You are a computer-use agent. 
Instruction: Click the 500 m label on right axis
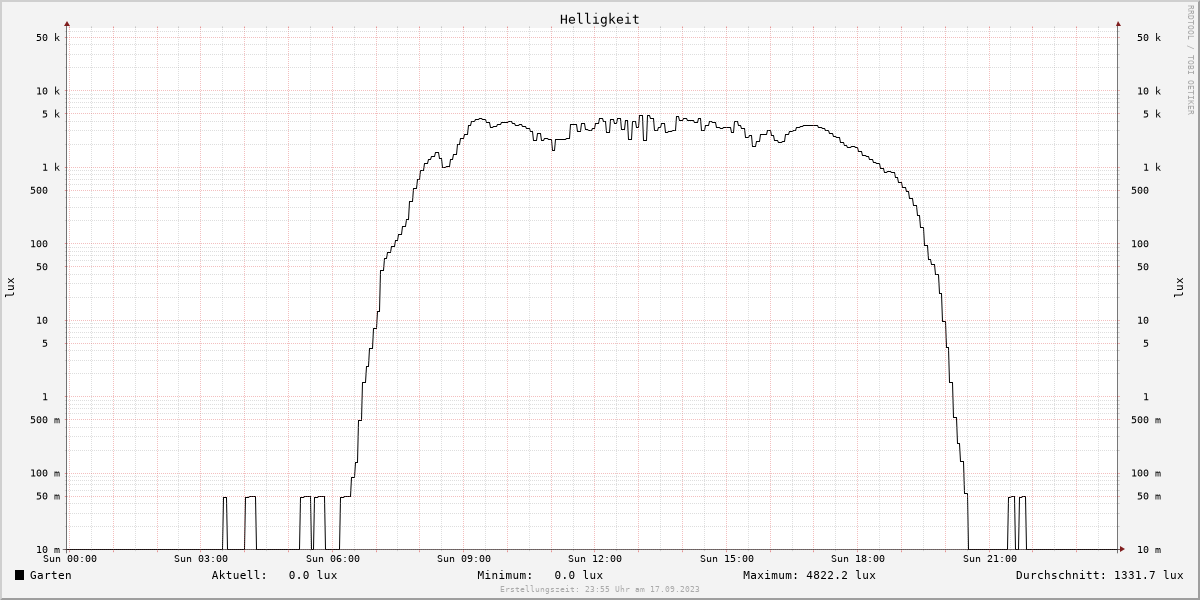1146,420
